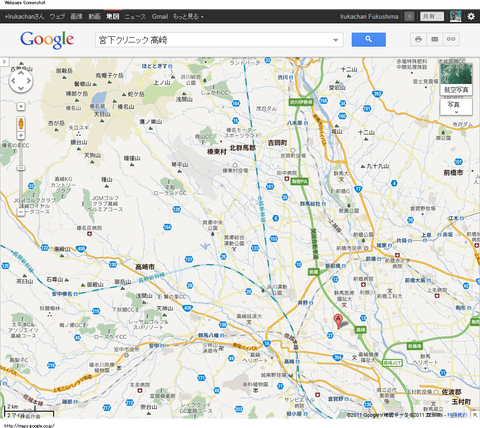480x428 pixels.
Task: Click the 高崎市 city label
Action: [x=145, y=267]
